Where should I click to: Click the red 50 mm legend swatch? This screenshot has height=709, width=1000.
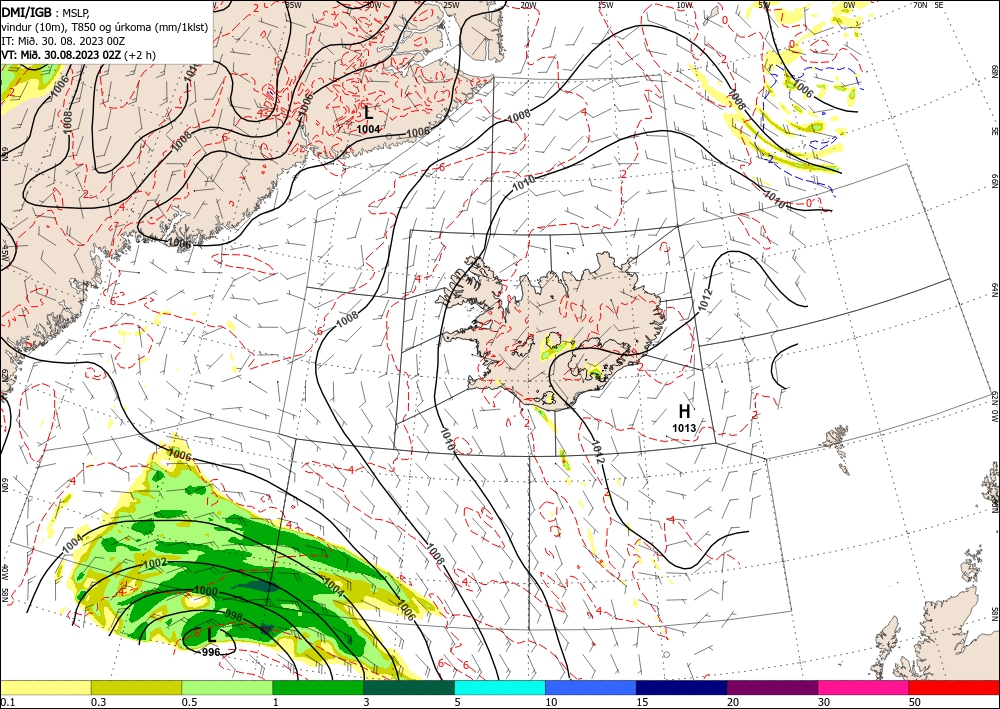pyautogui.click(x=954, y=688)
